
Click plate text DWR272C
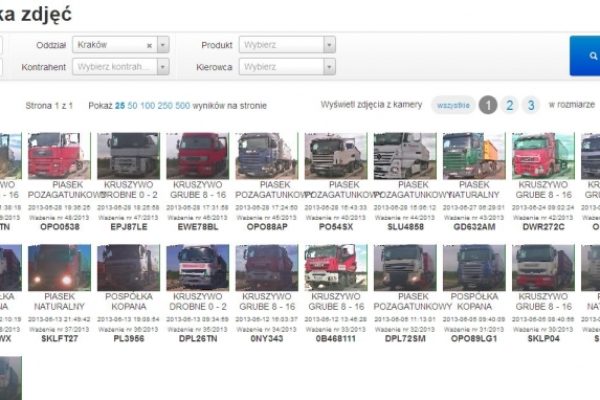(543, 227)
